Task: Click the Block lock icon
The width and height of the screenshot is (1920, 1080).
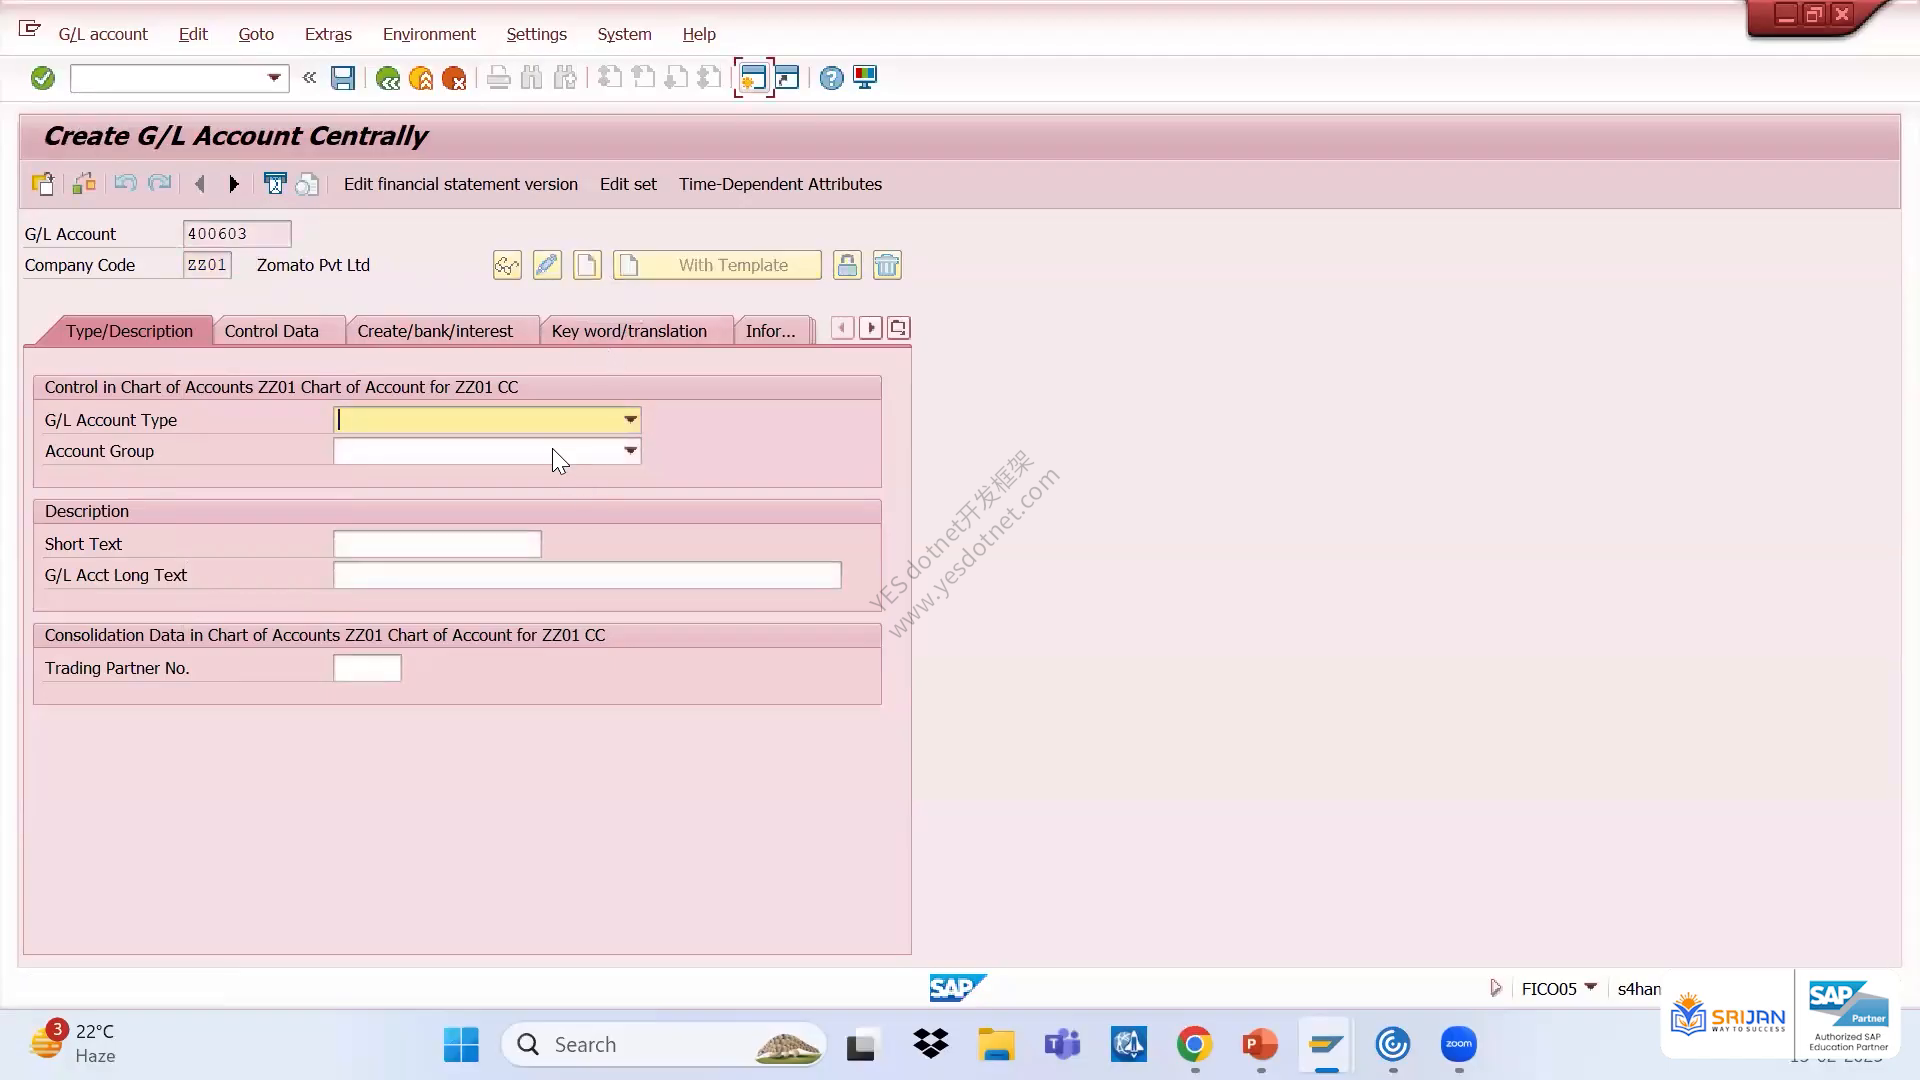Action: tap(847, 265)
